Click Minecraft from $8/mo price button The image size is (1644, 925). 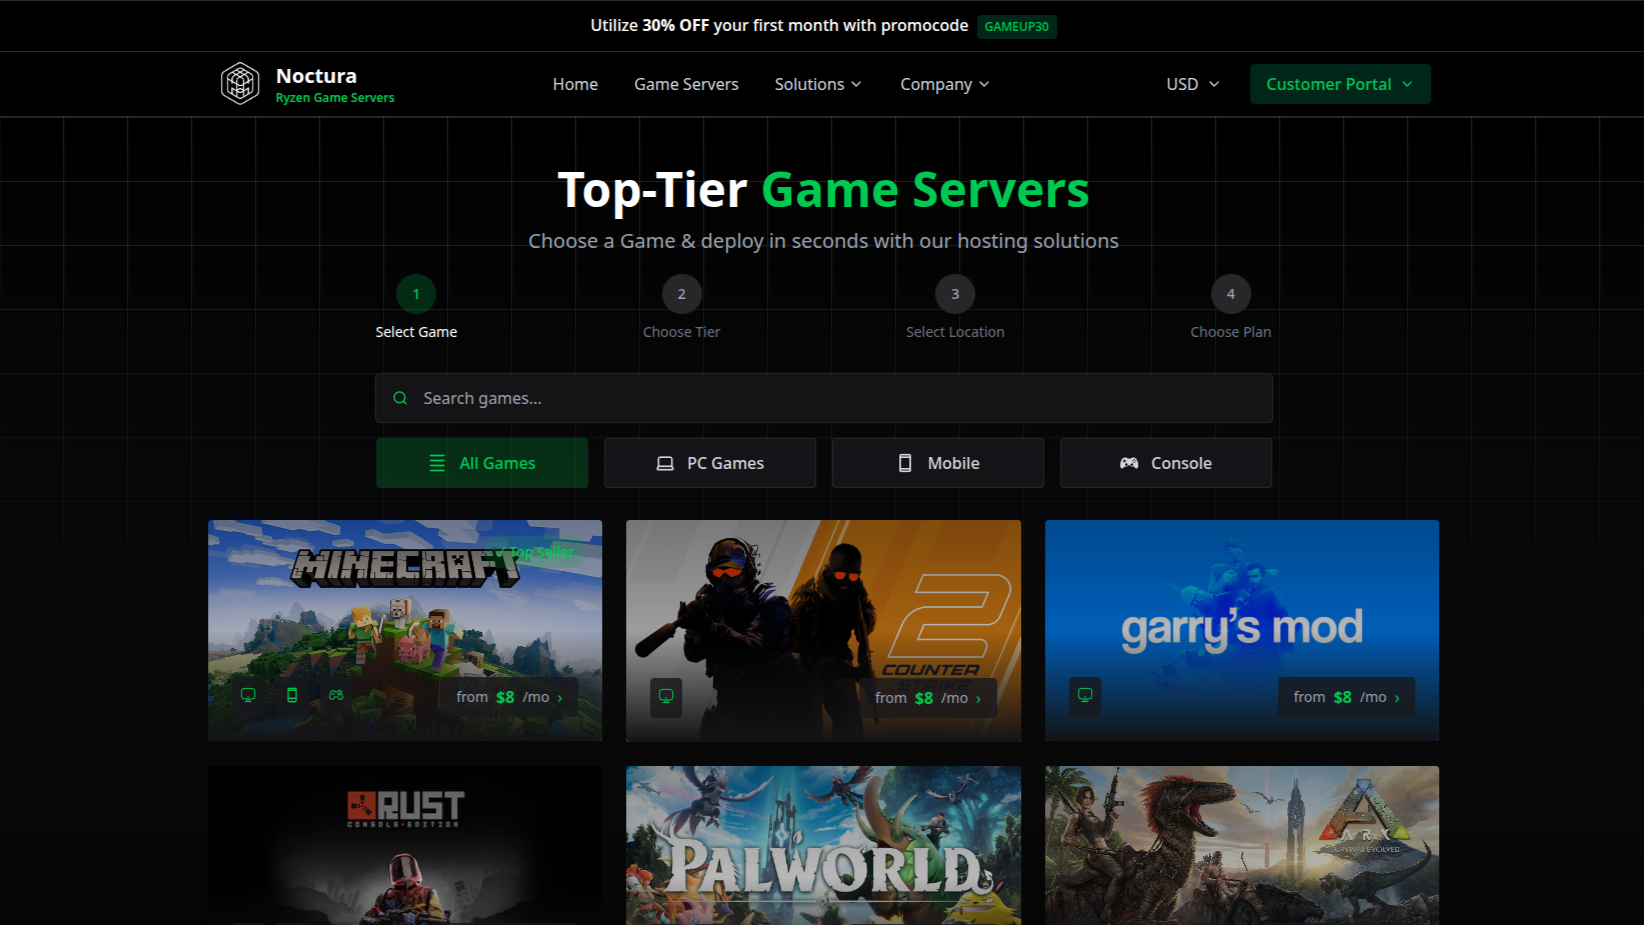coord(509,697)
